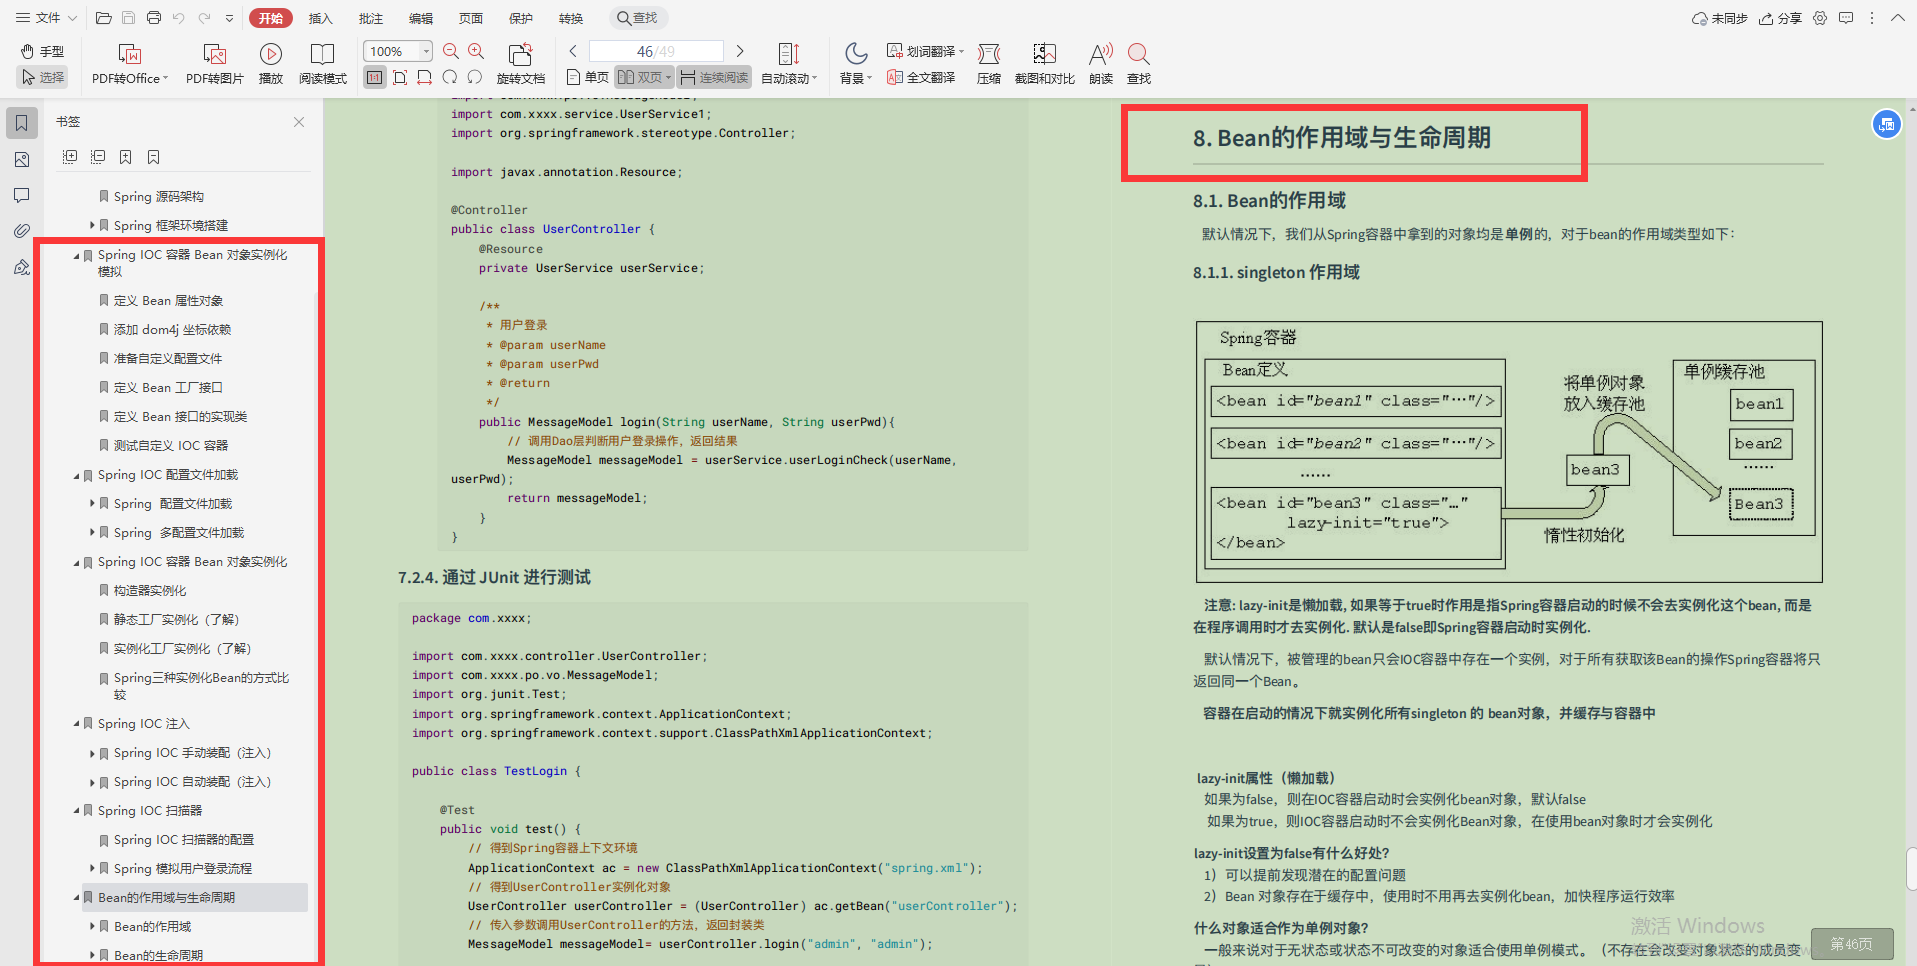This screenshot has width=1917, height=966.
Task: Click the 分享 share button
Action: [x=1781, y=18]
